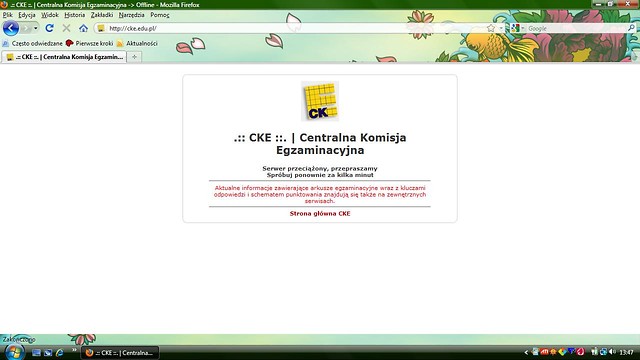Follow the Strona główna CKE link
The width and height of the screenshot is (640, 360).
pos(320,213)
